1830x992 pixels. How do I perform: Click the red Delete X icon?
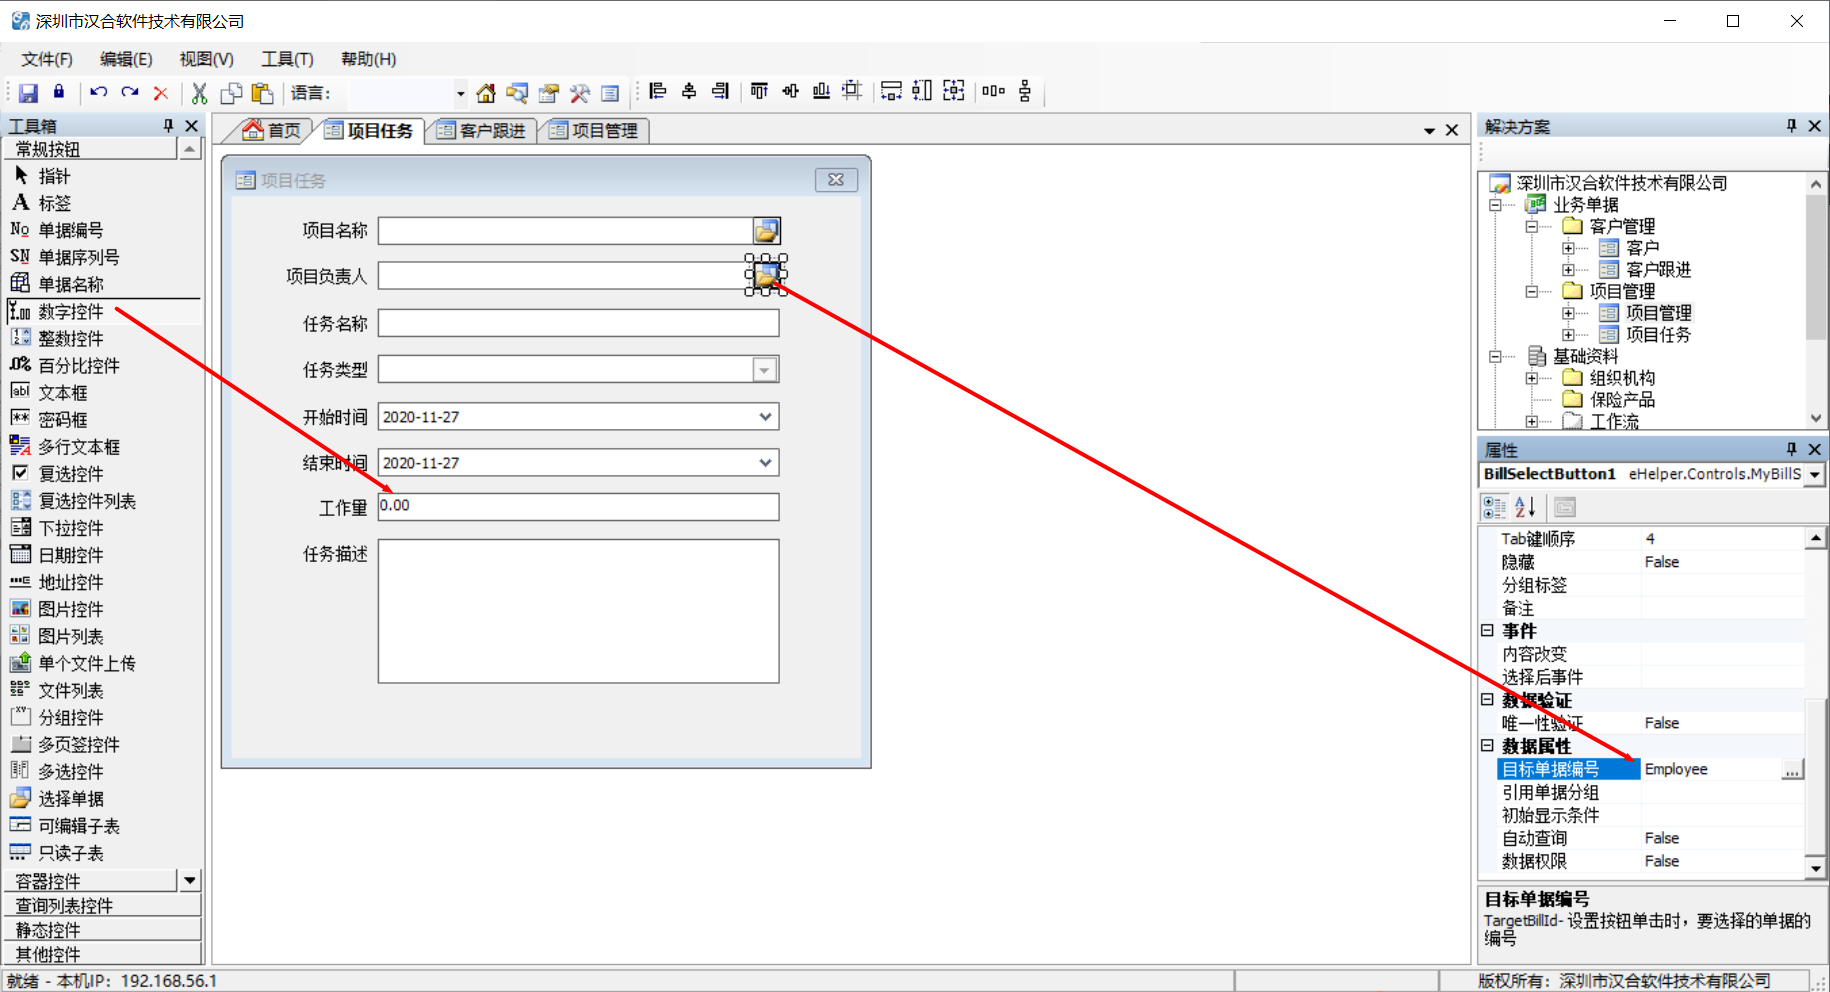pos(161,93)
